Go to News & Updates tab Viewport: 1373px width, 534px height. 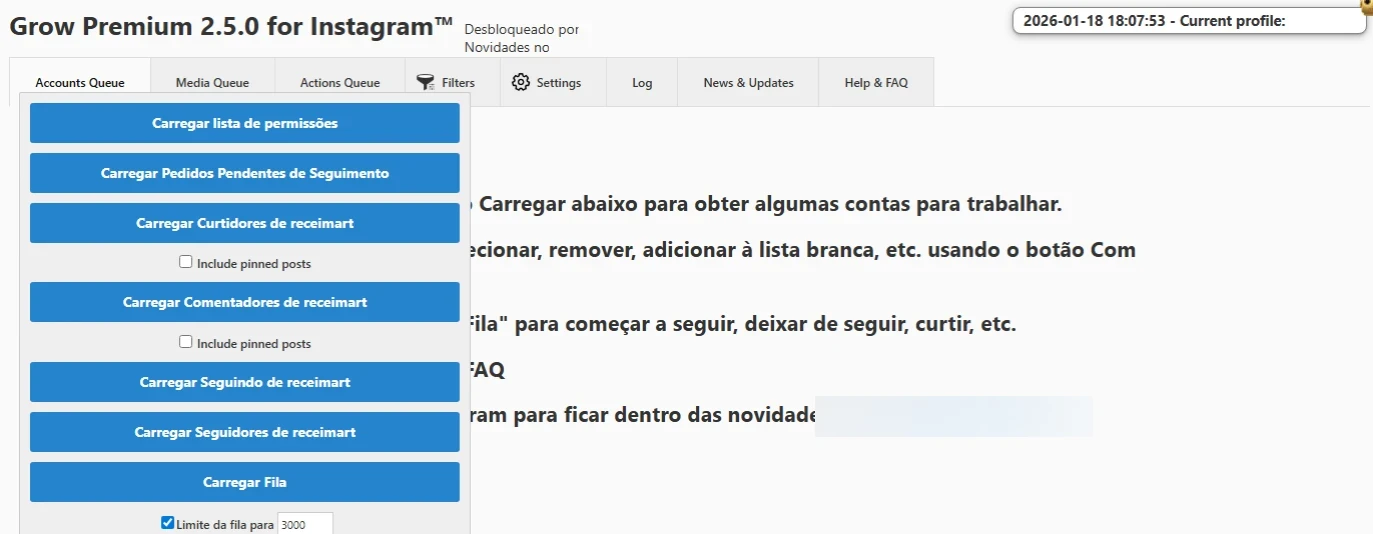click(x=748, y=83)
